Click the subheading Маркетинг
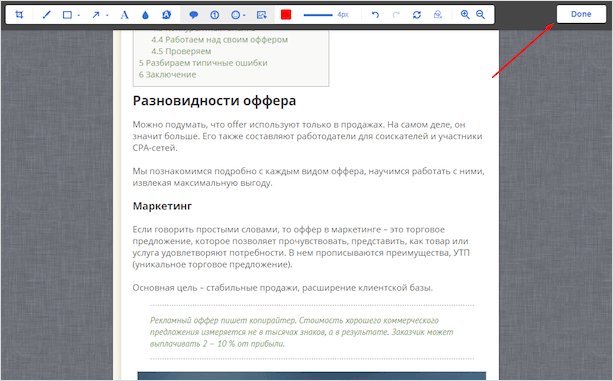Image resolution: width=613 pixels, height=381 pixels. pos(162,206)
